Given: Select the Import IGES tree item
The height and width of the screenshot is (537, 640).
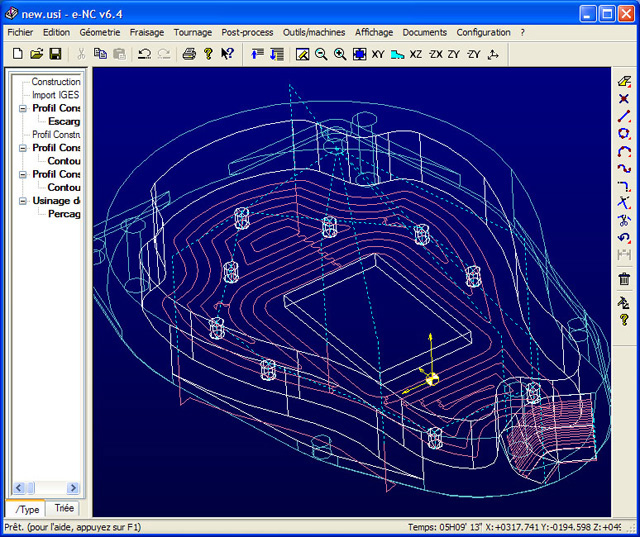Looking at the screenshot, I should tap(56, 95).
